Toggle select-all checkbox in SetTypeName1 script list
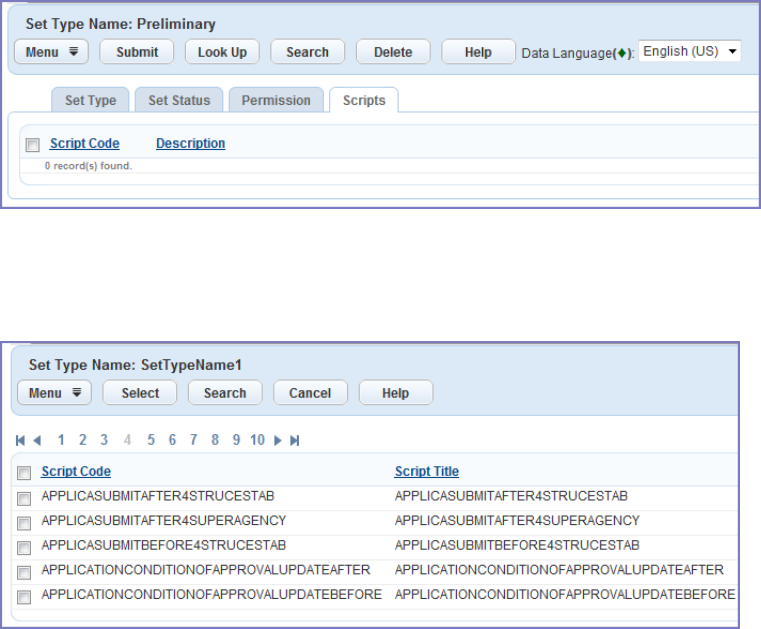 tap(24, 473)
